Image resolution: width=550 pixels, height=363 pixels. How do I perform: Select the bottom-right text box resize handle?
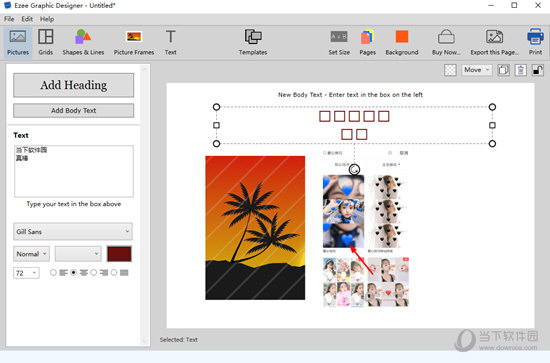[492, 143]
